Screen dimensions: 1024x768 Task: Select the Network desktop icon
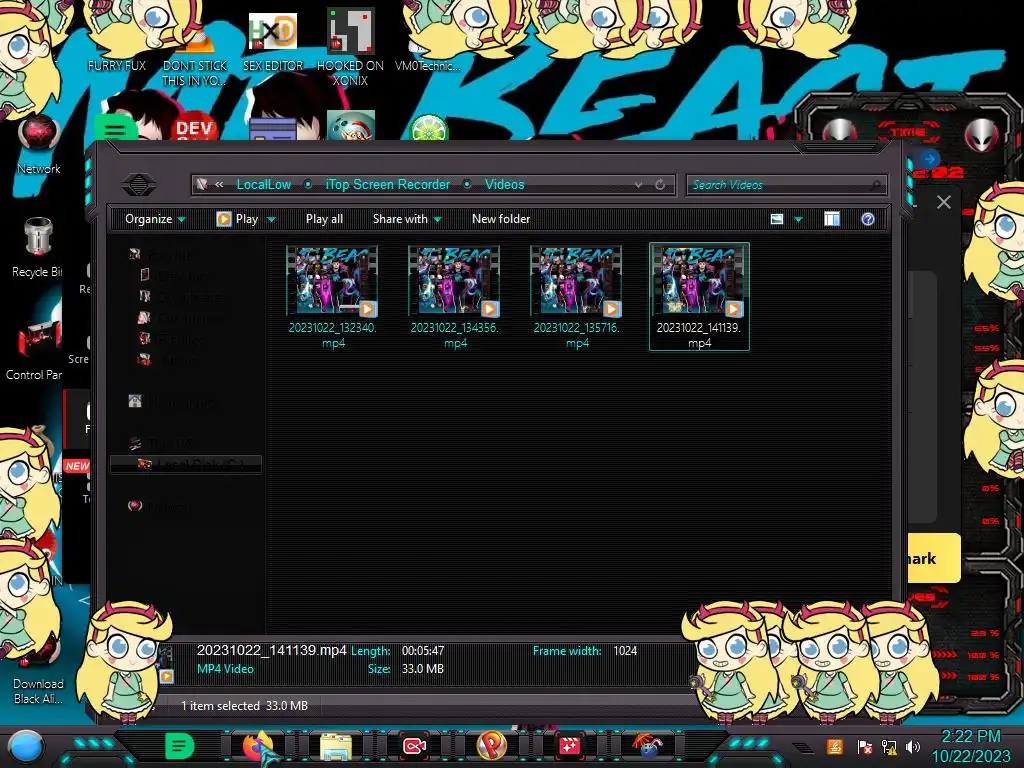pos(39,145)
